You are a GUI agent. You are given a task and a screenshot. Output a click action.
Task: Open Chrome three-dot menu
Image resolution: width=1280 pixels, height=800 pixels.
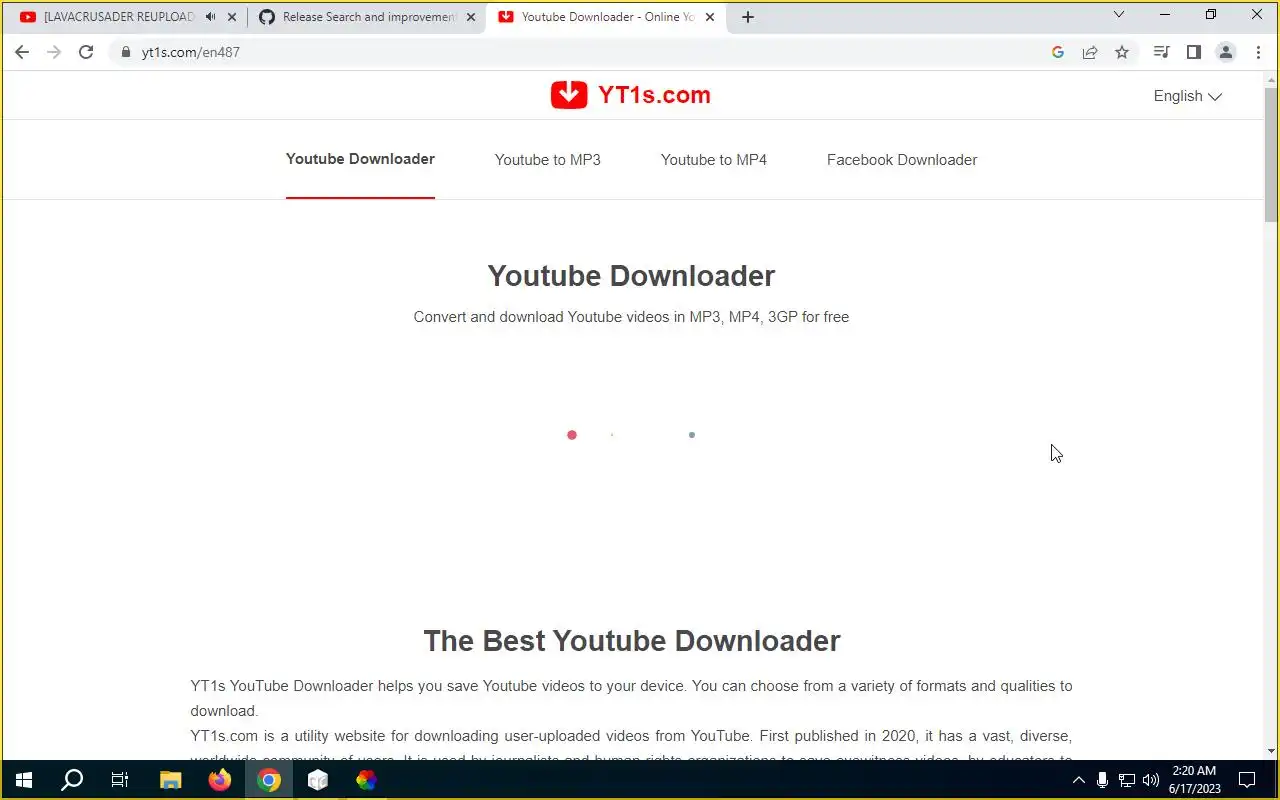point(1258,52)
